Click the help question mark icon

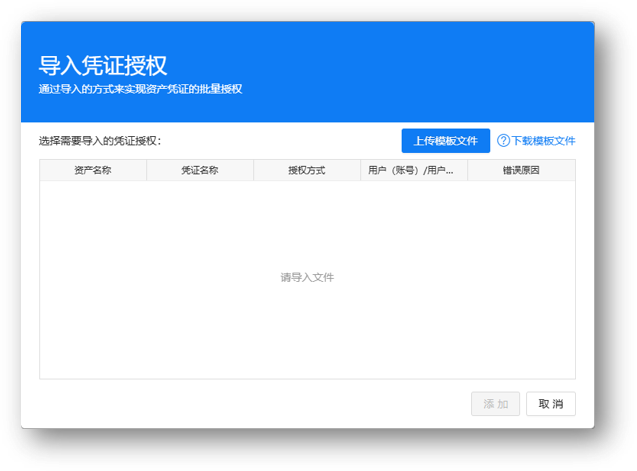click(503, 141)
